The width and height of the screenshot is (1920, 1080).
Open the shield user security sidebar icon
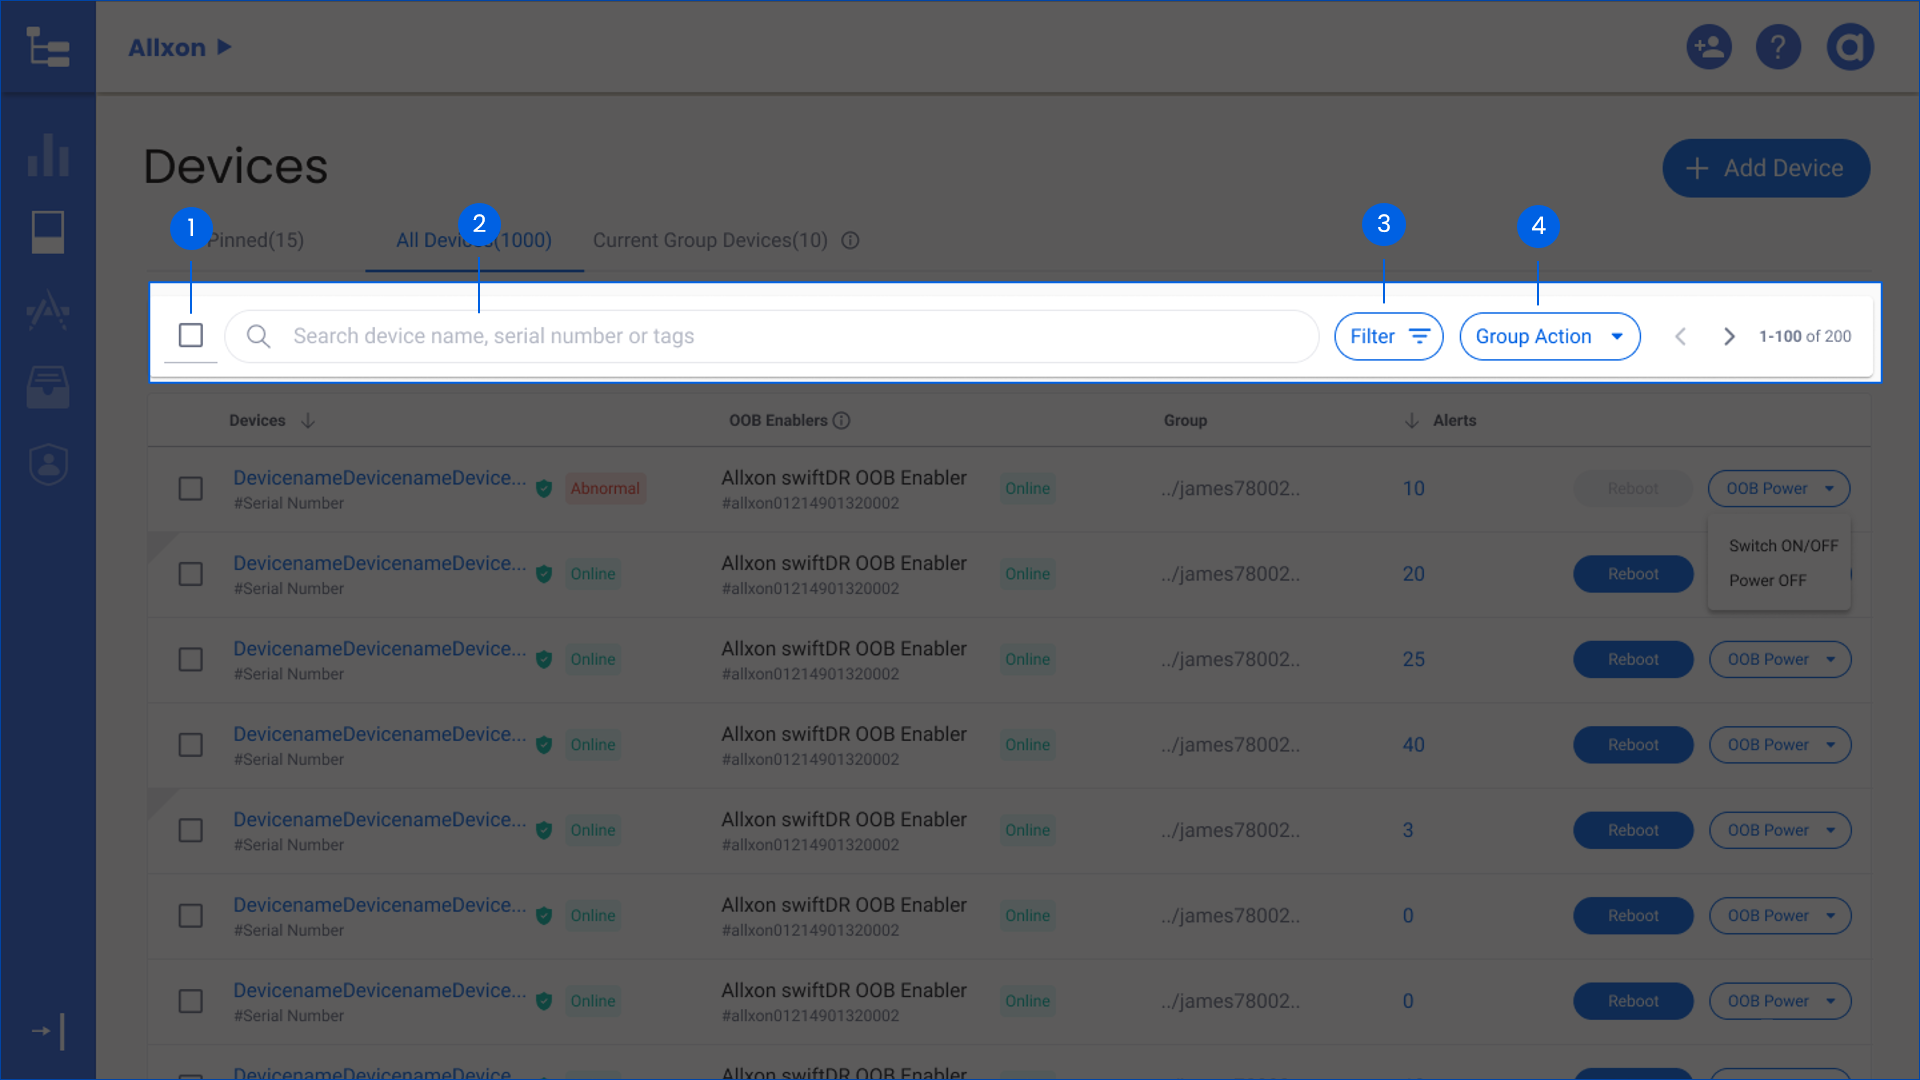48,464
